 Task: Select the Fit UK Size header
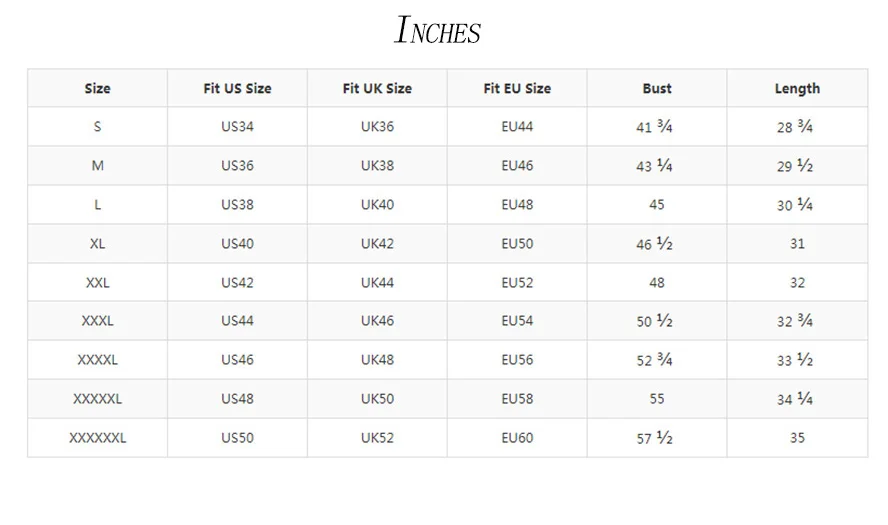(377, 88)
